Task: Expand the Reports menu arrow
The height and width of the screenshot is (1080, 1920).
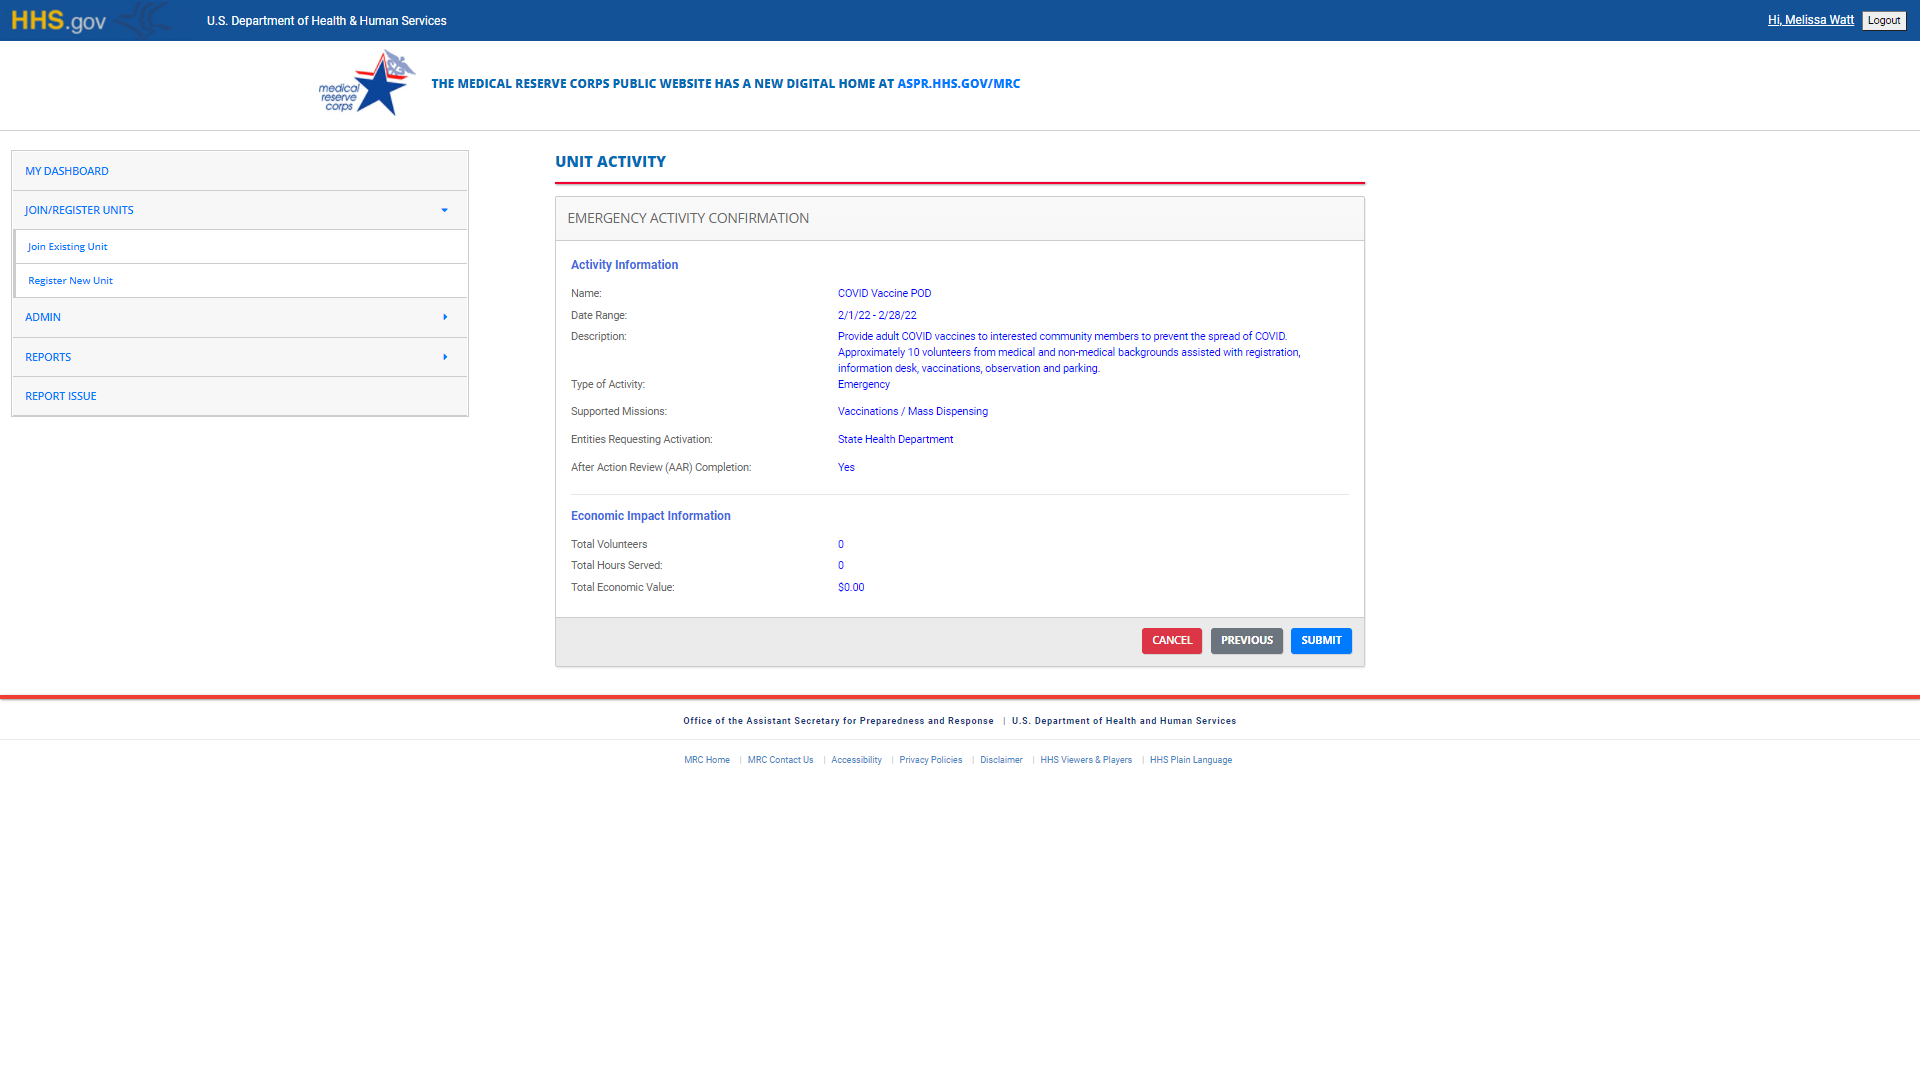Action: pos(445,357)
